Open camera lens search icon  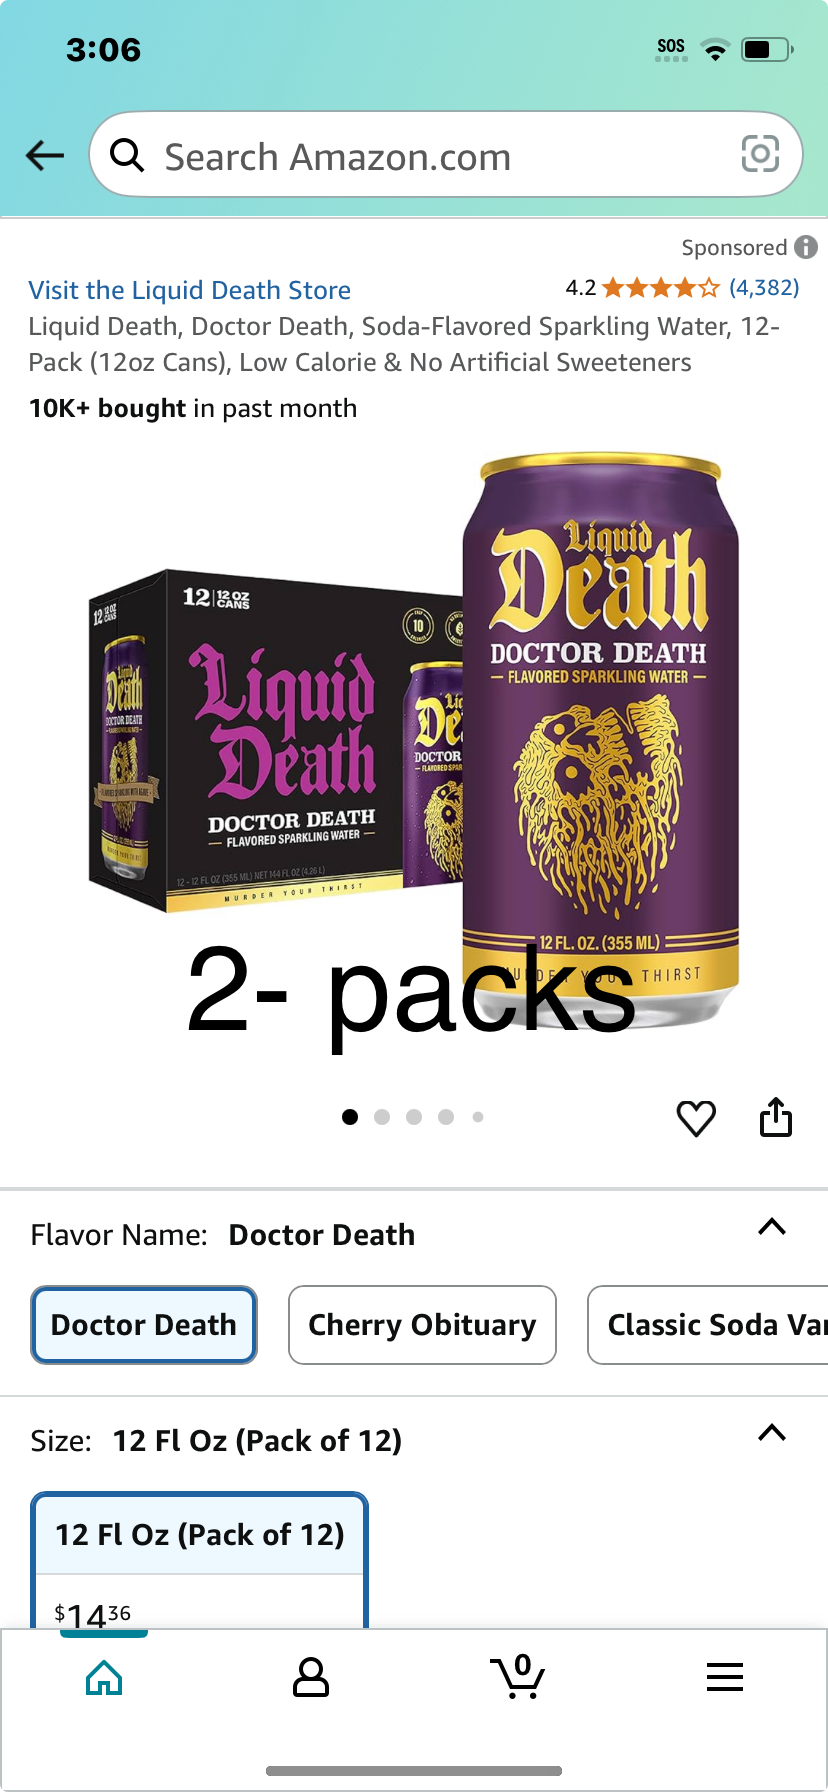(760, 154)
